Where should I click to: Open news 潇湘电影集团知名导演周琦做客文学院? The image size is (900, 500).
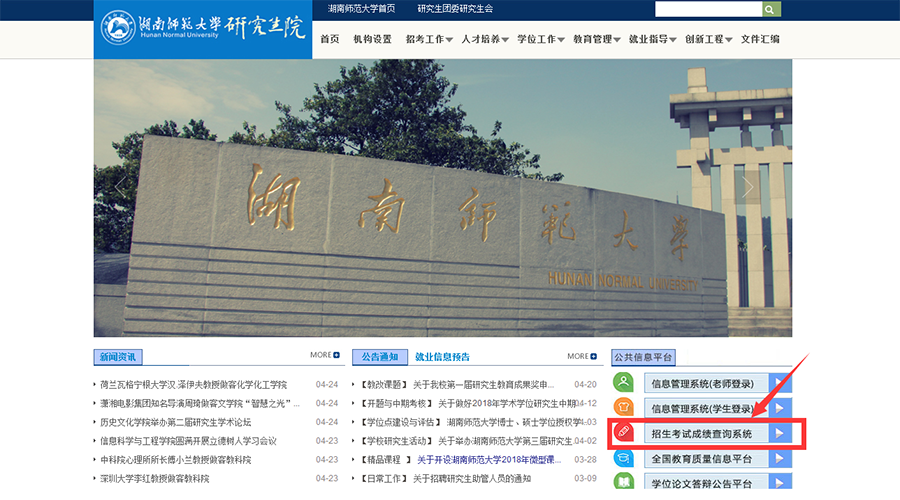pos(200,404)
